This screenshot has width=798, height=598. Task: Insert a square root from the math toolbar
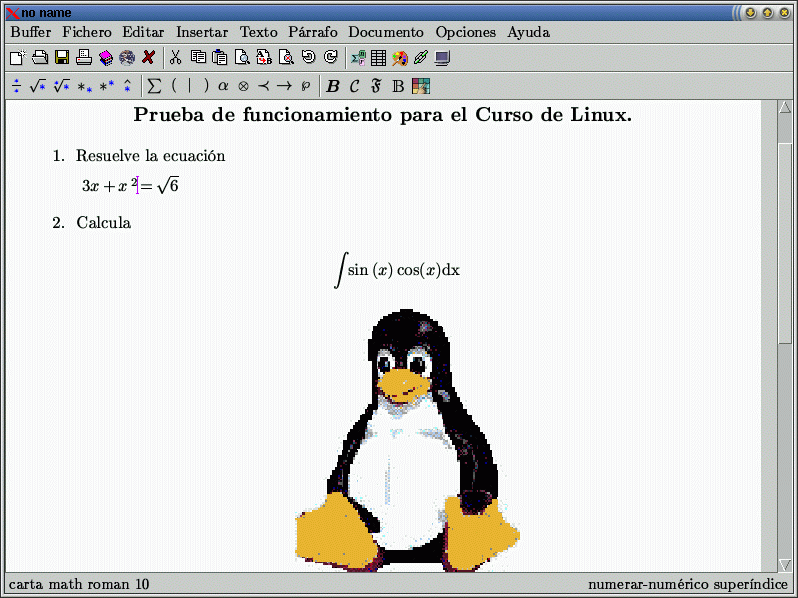click(x=38, y=86)
